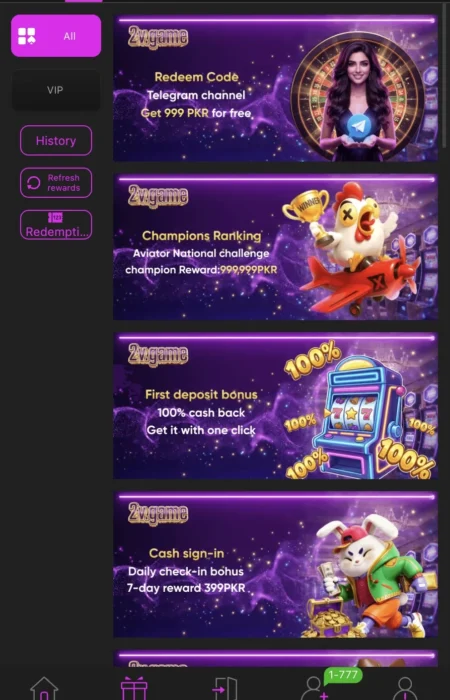Open the Redeem Code Telegram channel banner
The image size is (450, 700).
click(275, 88)
